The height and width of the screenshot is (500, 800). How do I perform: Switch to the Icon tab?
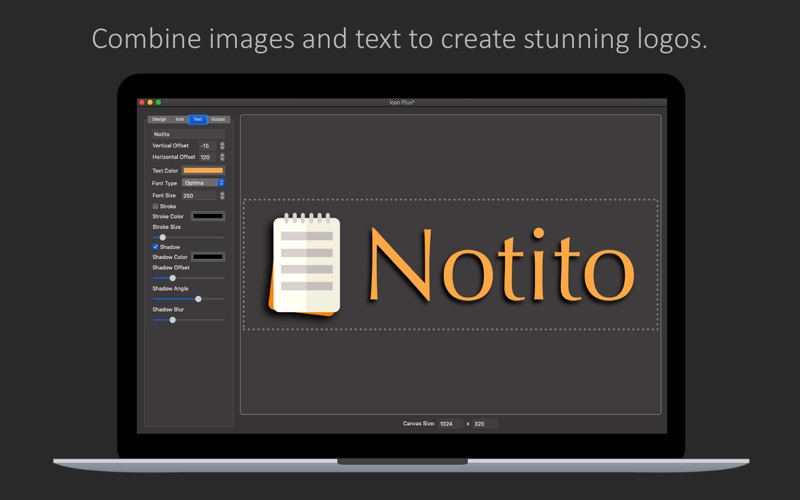[180, 119]
